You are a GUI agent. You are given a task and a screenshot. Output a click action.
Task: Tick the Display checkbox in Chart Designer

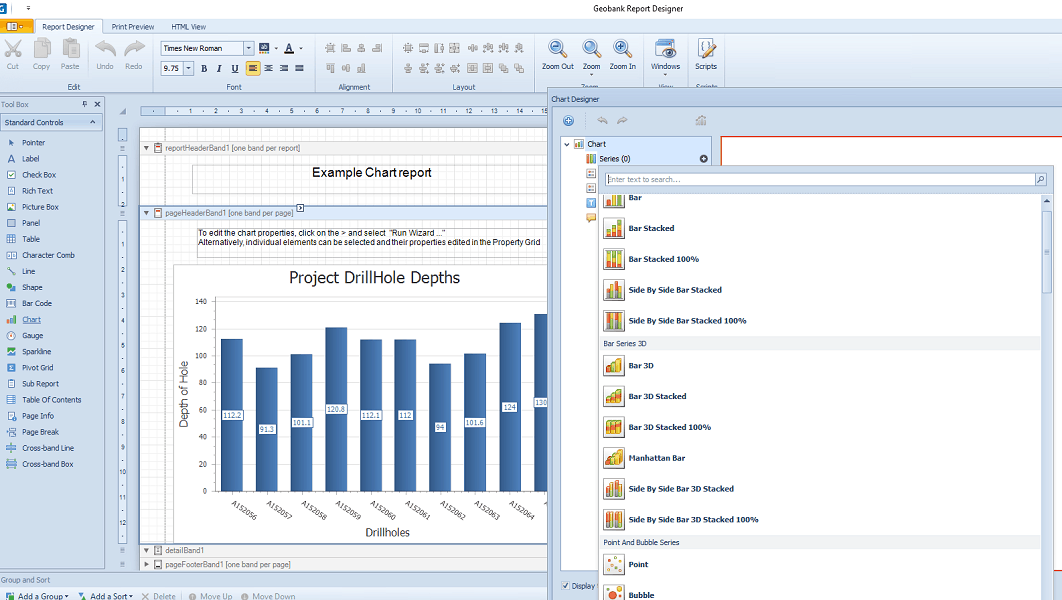[566, 586]
